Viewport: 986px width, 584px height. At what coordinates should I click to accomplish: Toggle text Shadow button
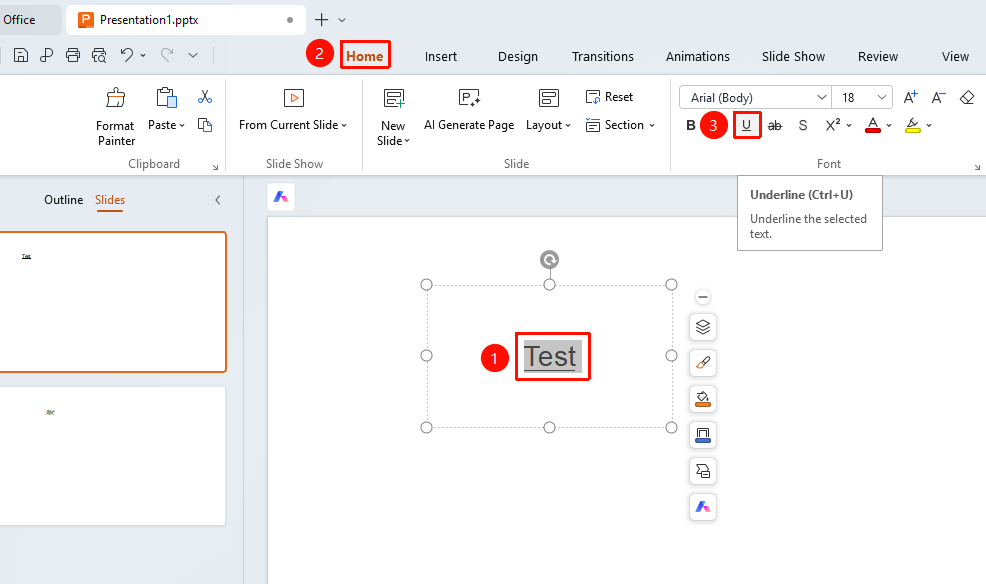pyautogui.click(x=802, y=126)
